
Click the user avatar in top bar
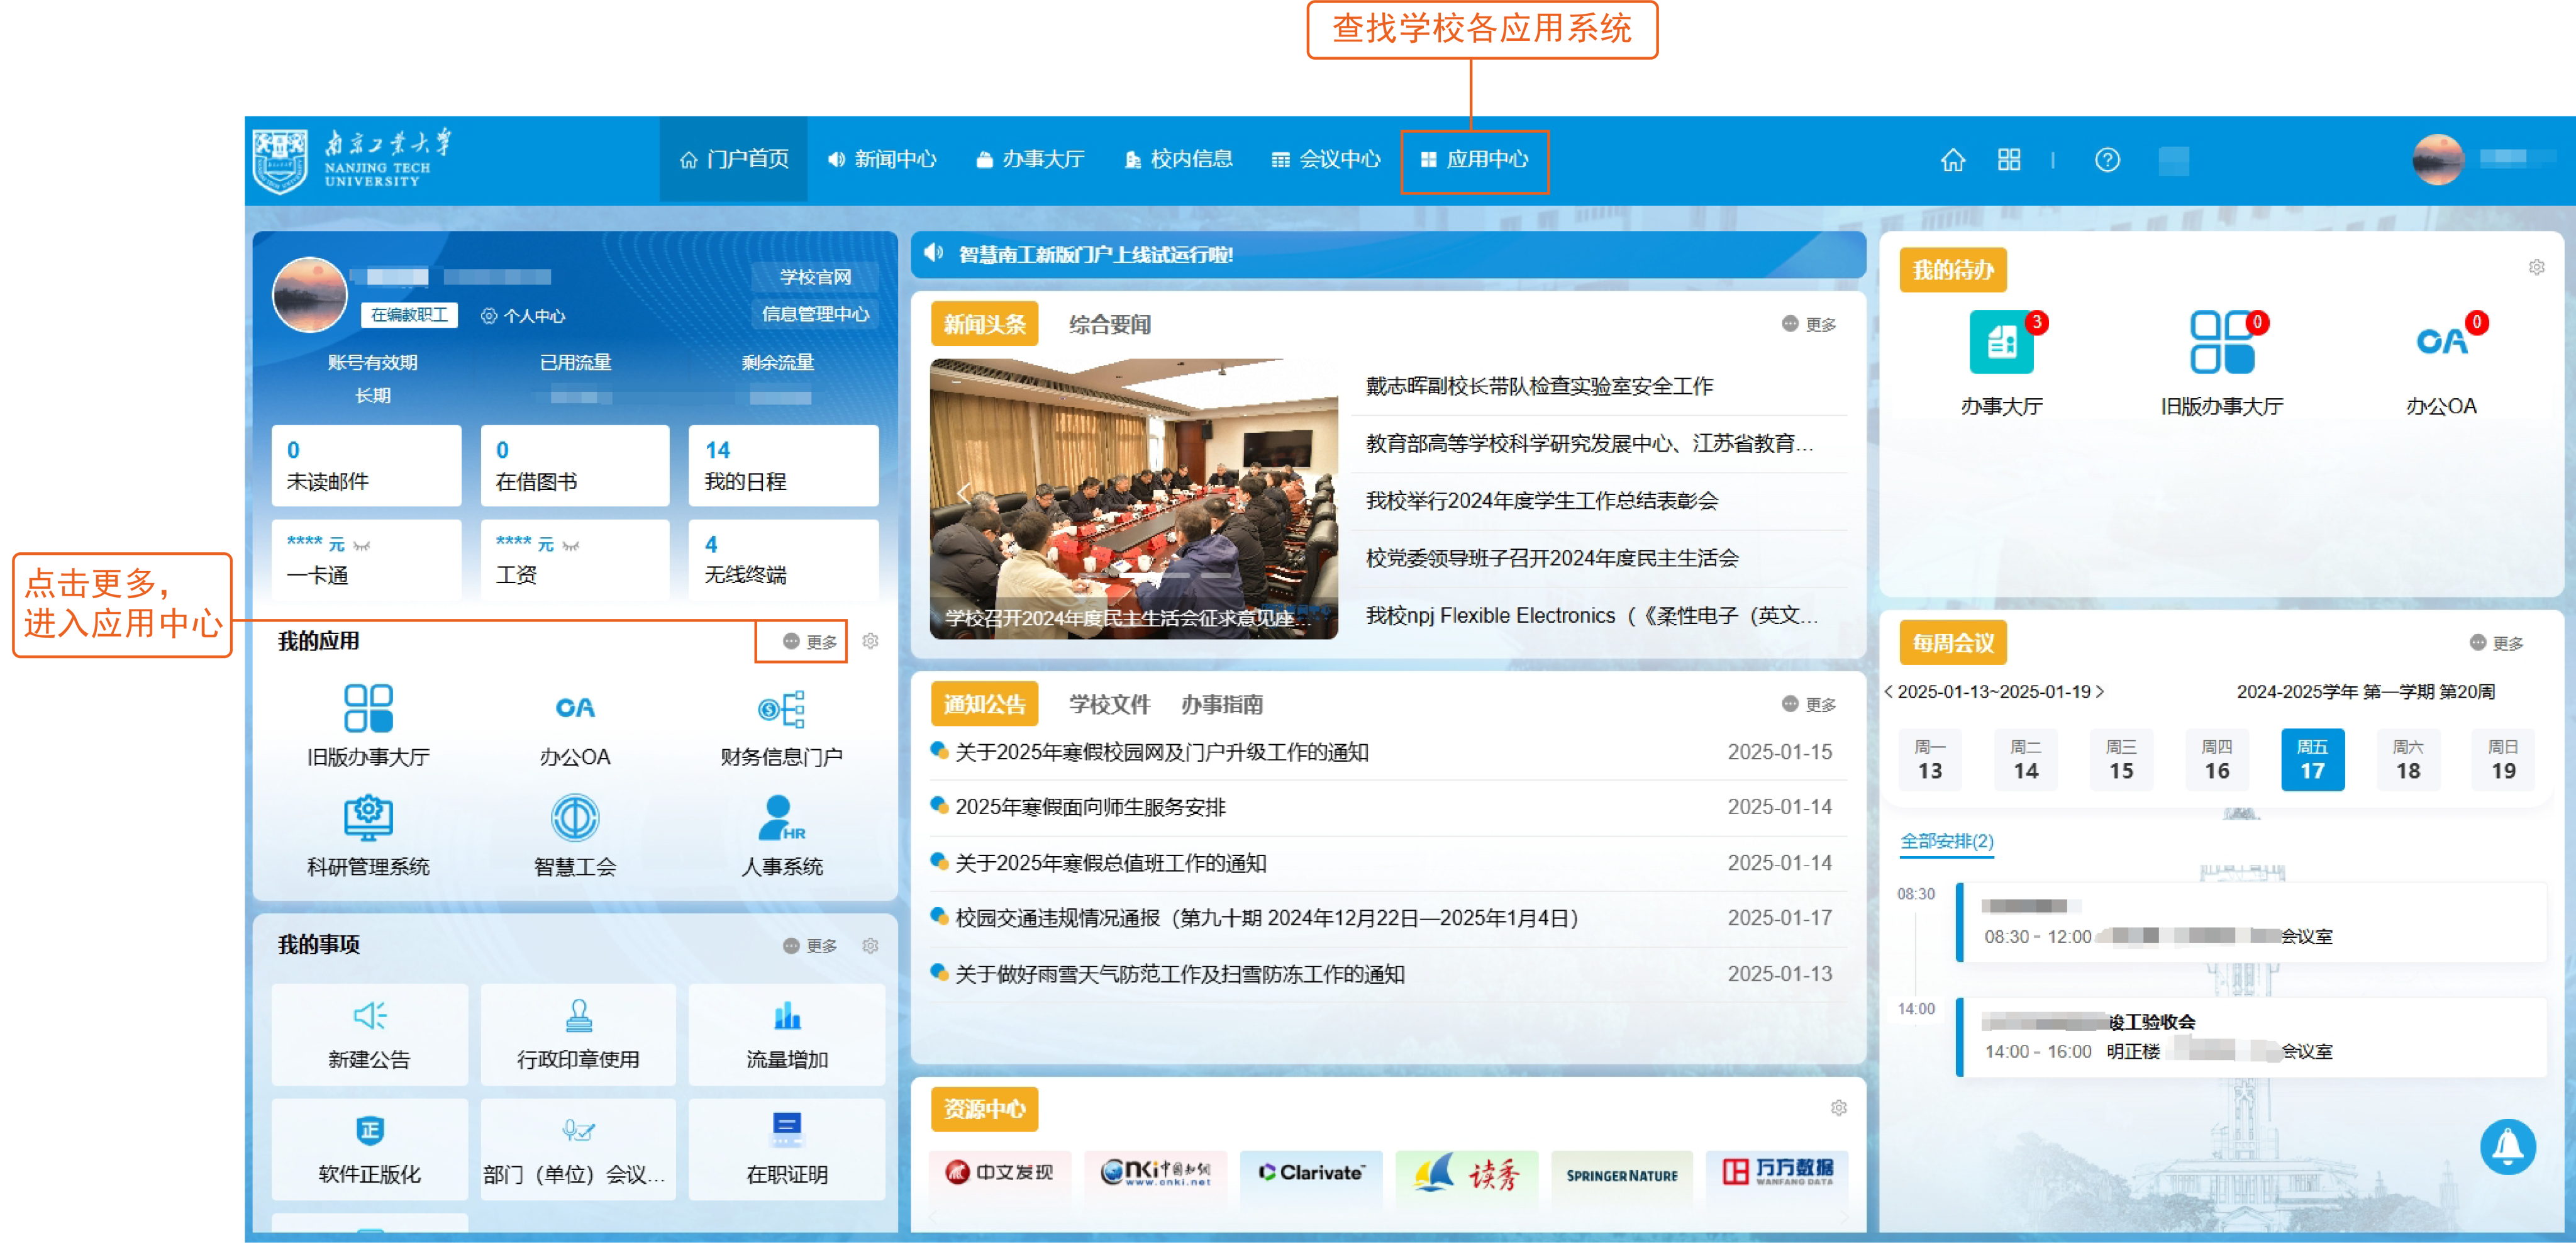coord(2437,159)
